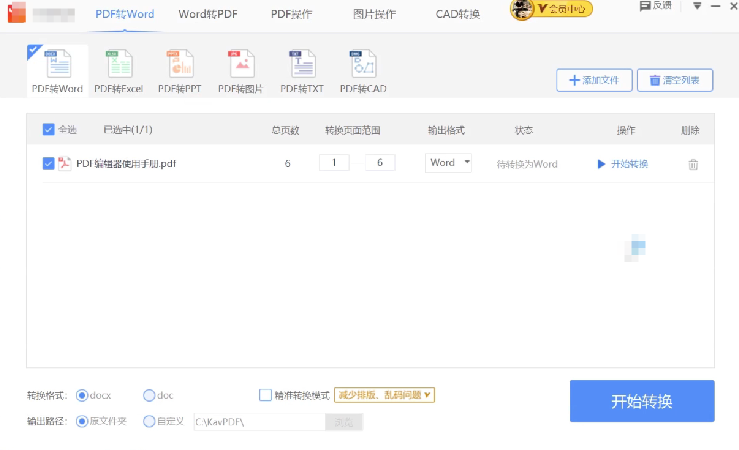Image resolution: width=739 pixels, height=450 pixels.
Task: Minimize the converter window
Action: click(x=715, y=6)
